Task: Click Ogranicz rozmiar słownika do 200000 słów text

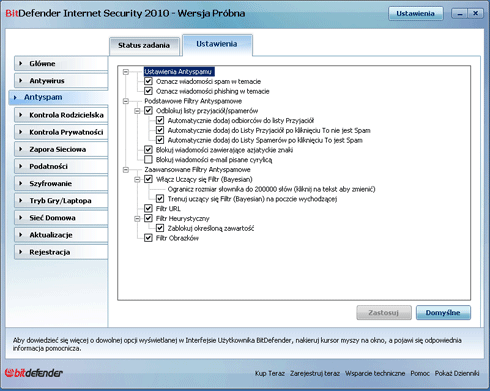Action: coord(271,189)
